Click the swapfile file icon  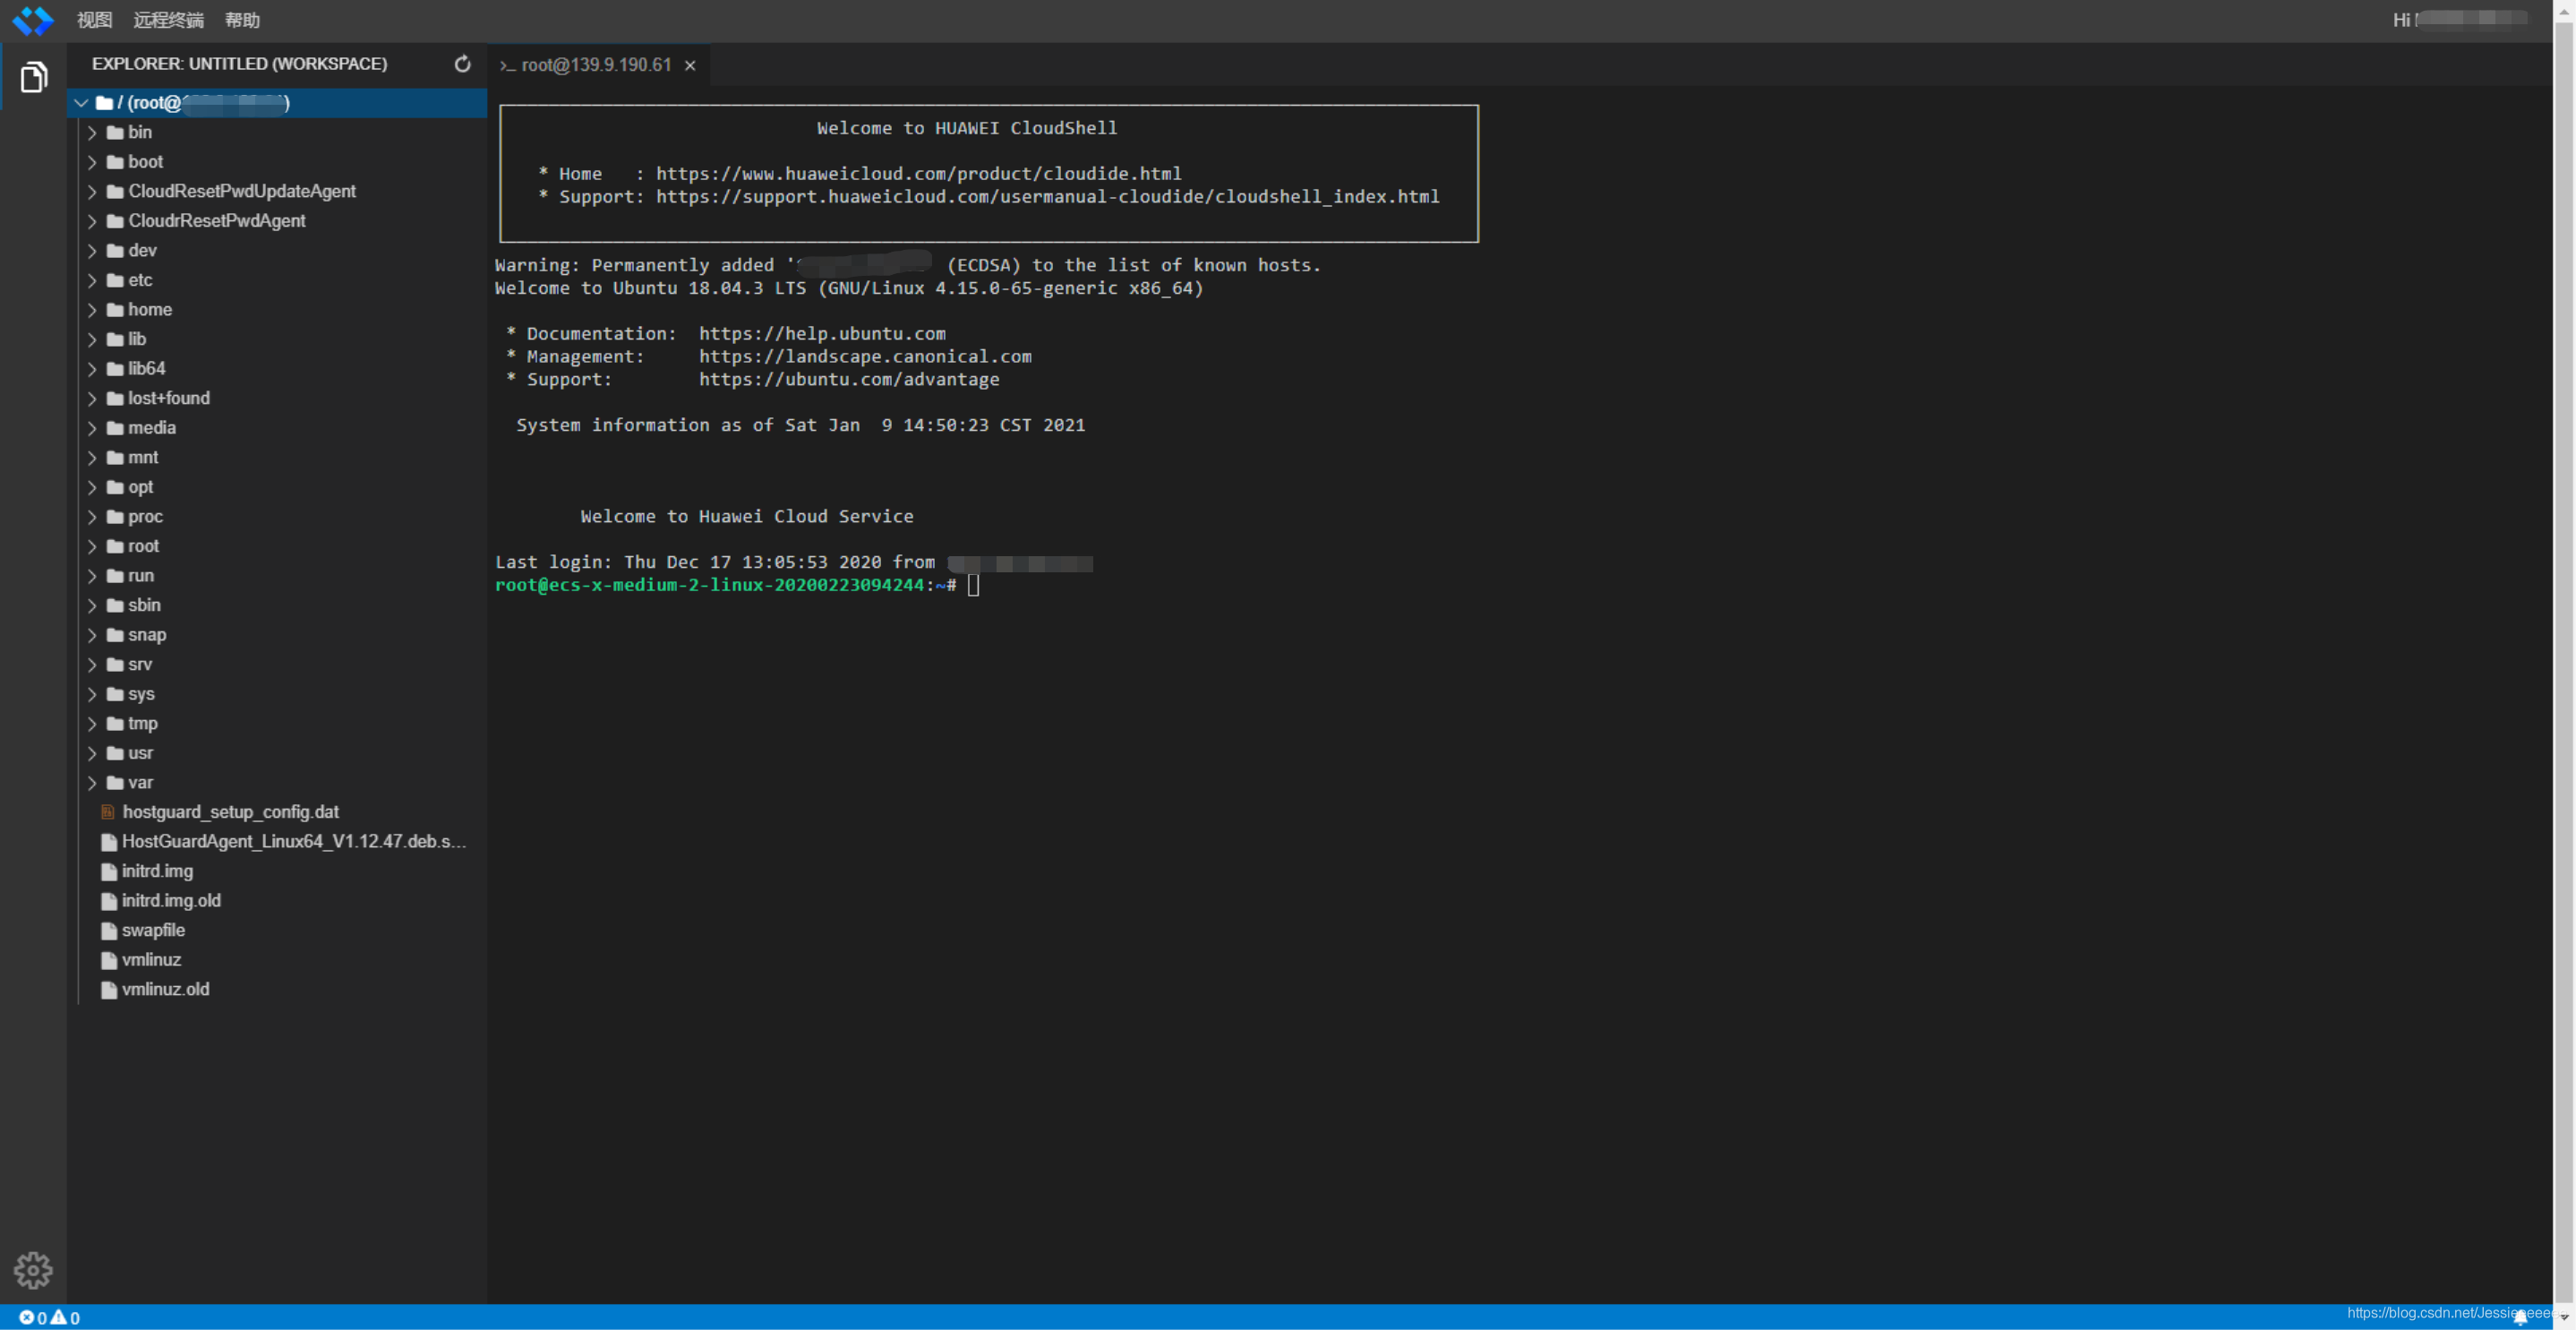pos(109,931)
